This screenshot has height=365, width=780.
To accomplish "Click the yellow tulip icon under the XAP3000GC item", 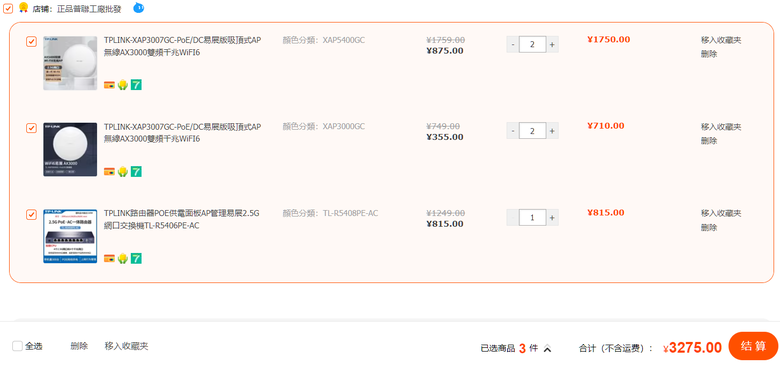I will pyautogui.click(x=123, y=172).
